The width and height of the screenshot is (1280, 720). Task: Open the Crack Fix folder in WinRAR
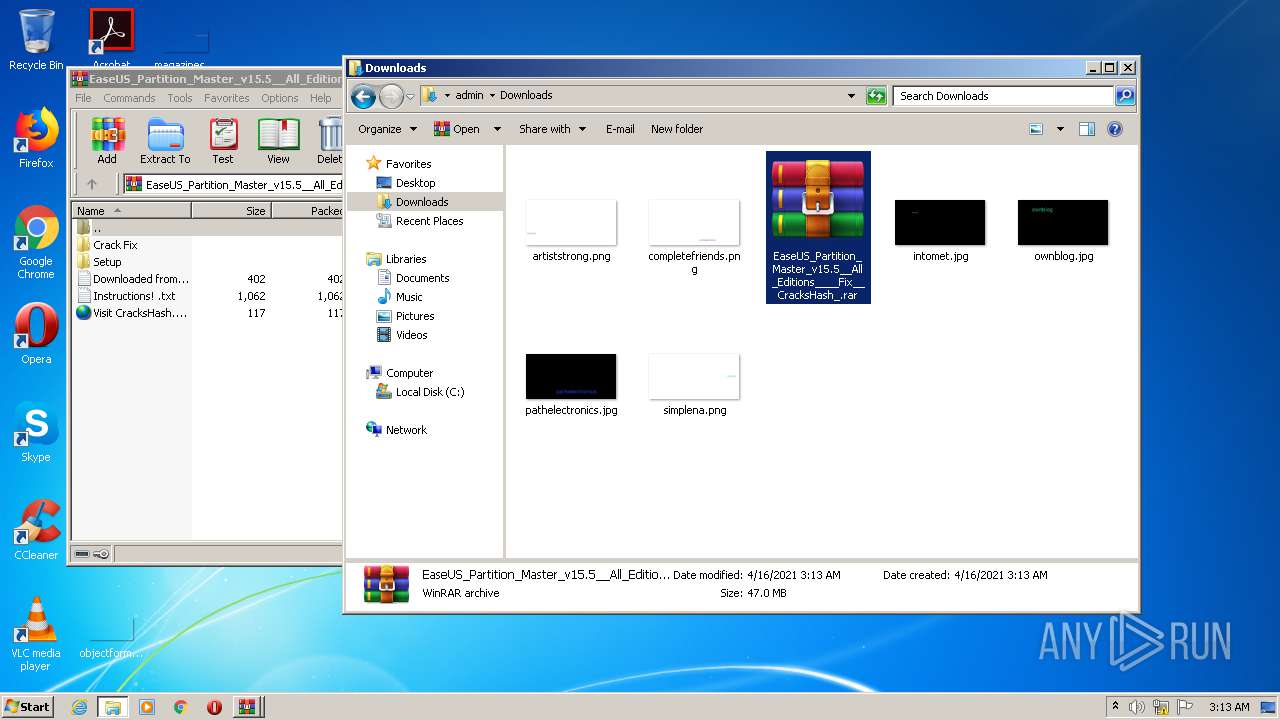tap(115, 245)
